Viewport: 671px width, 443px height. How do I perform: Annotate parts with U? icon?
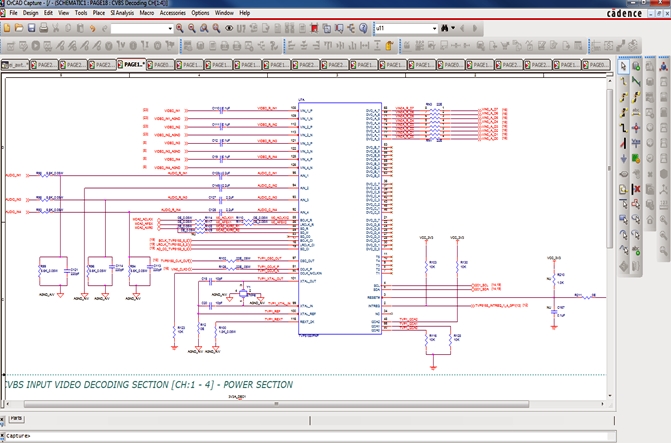241,28
